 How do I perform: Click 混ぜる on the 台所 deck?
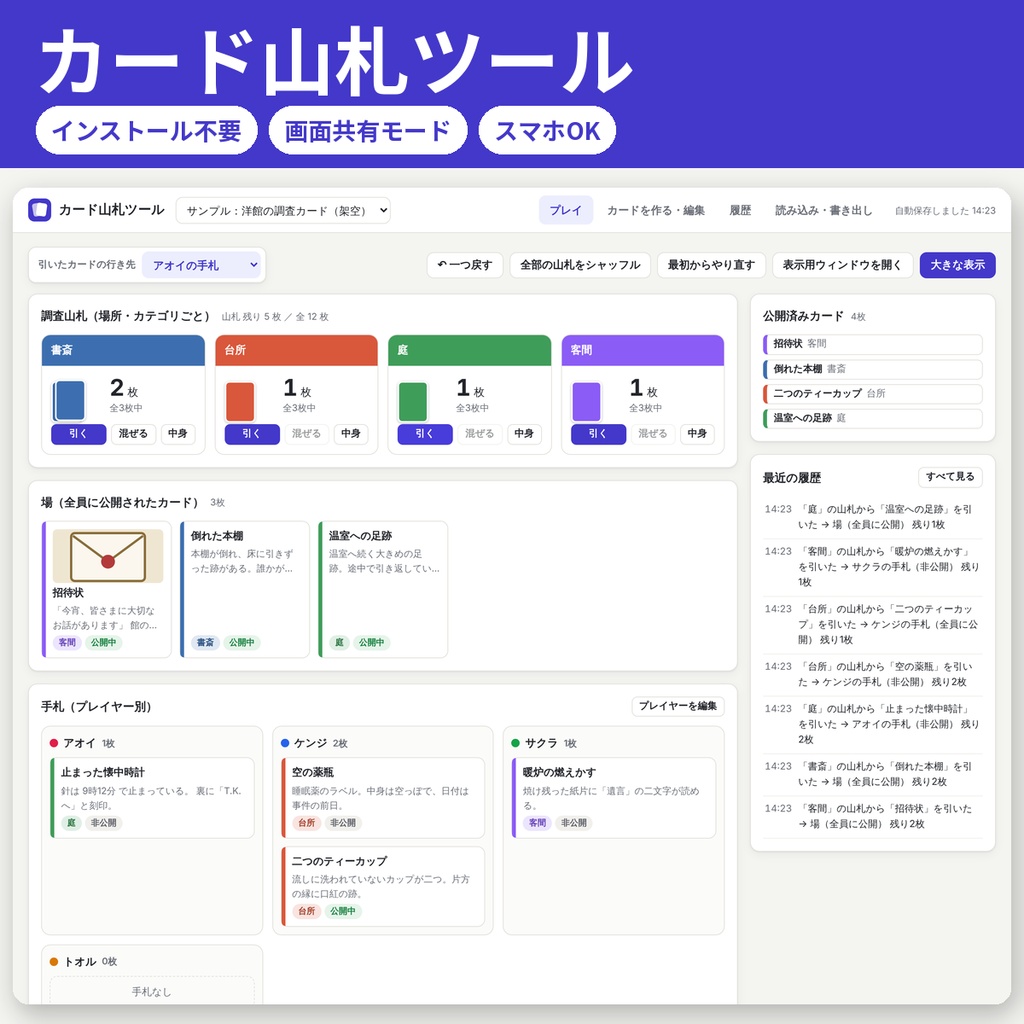[306, 434]
